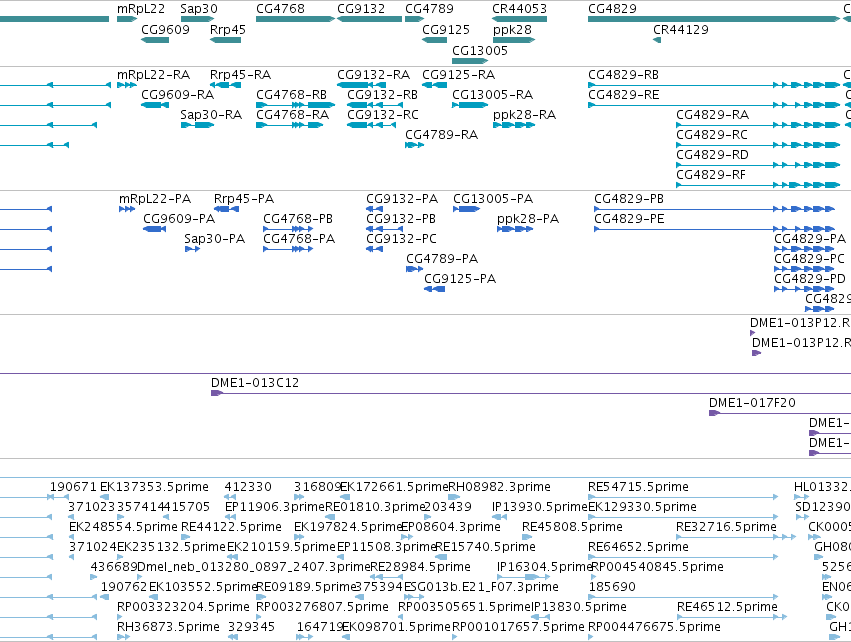Click the CG4789-RA transcript label

coord(442,135)
